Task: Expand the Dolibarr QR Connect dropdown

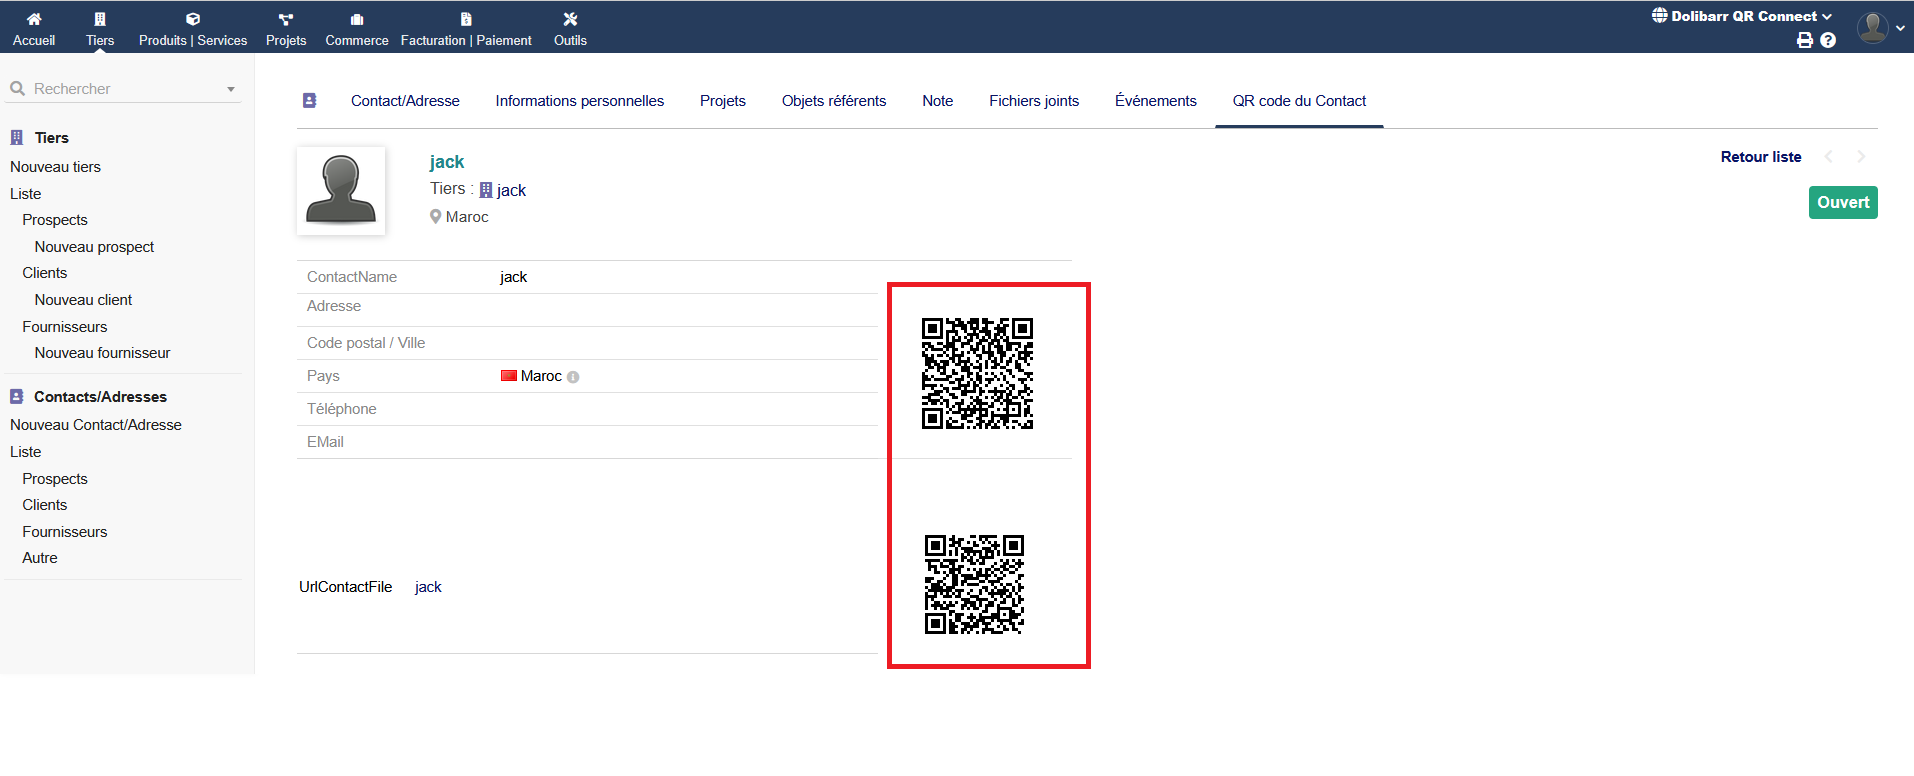Action: coord(1742,16)
